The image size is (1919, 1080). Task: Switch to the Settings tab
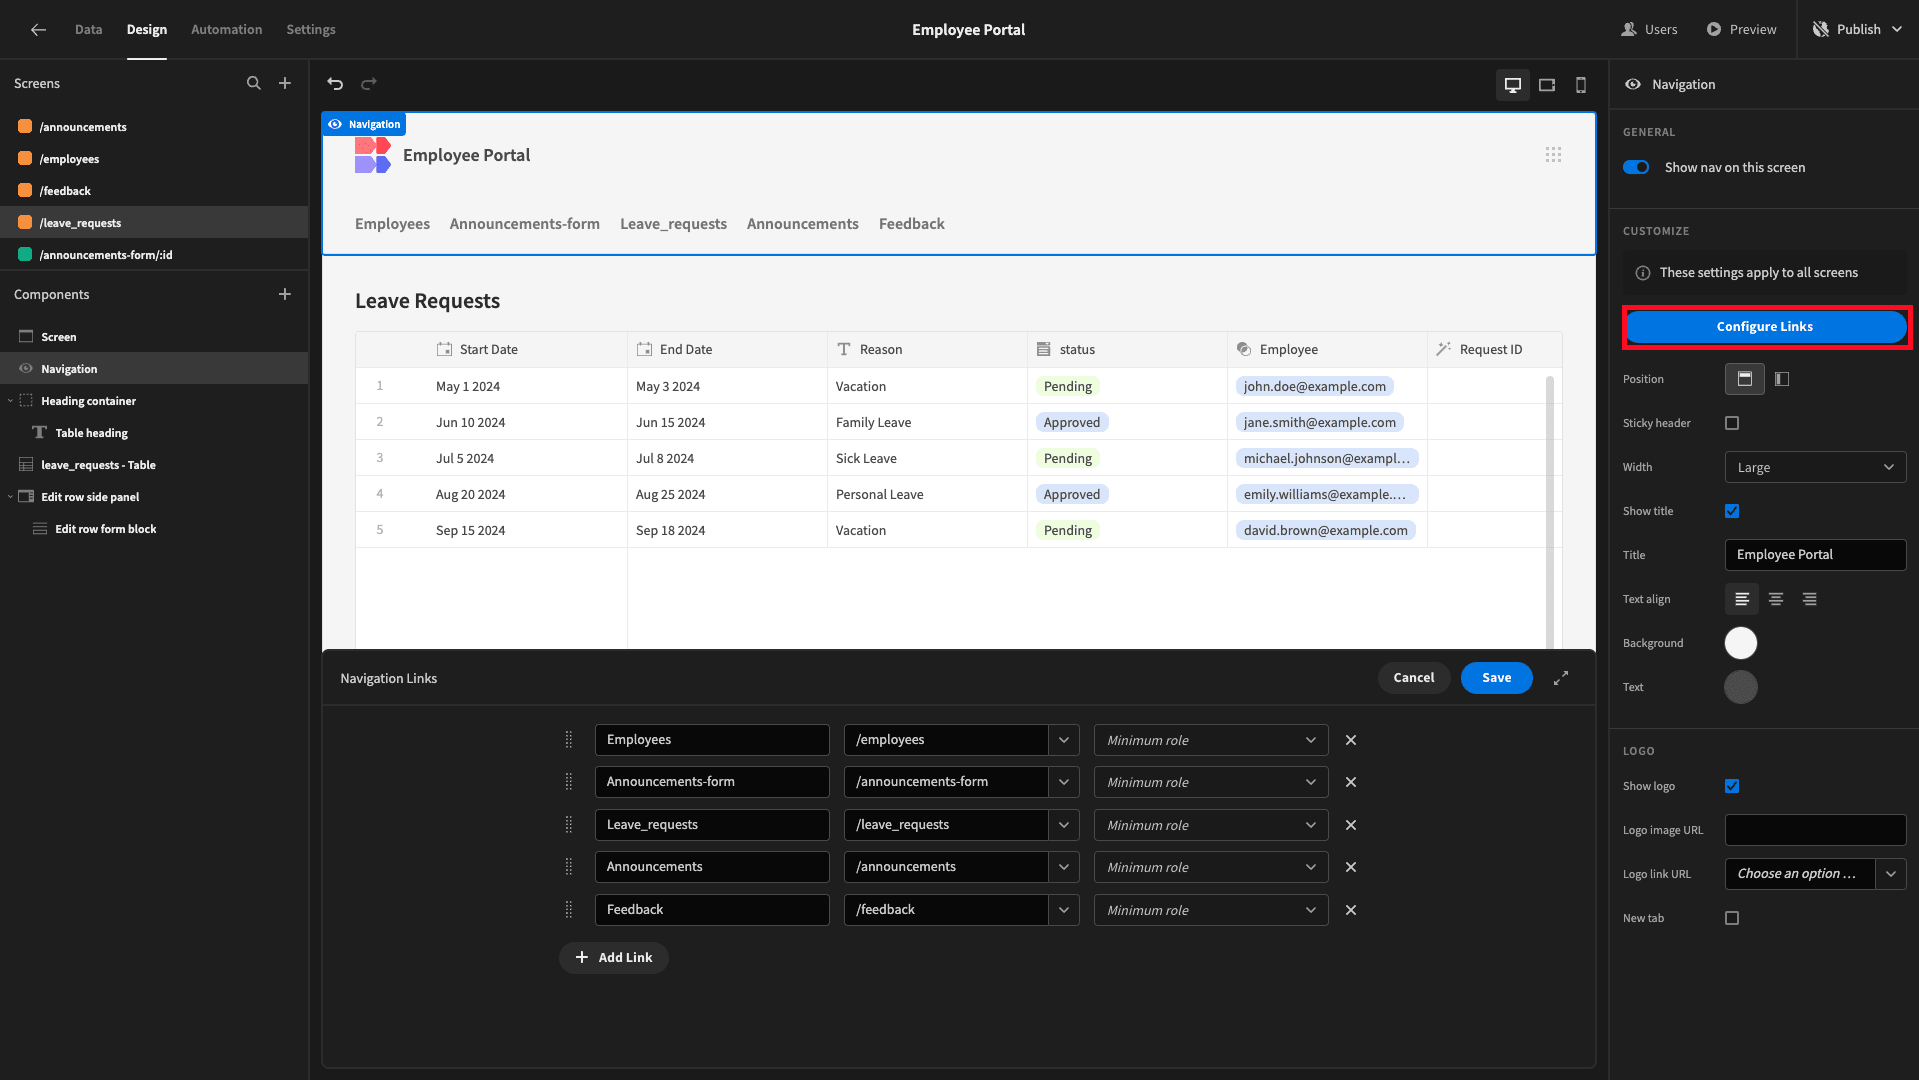tap(311, 29)
